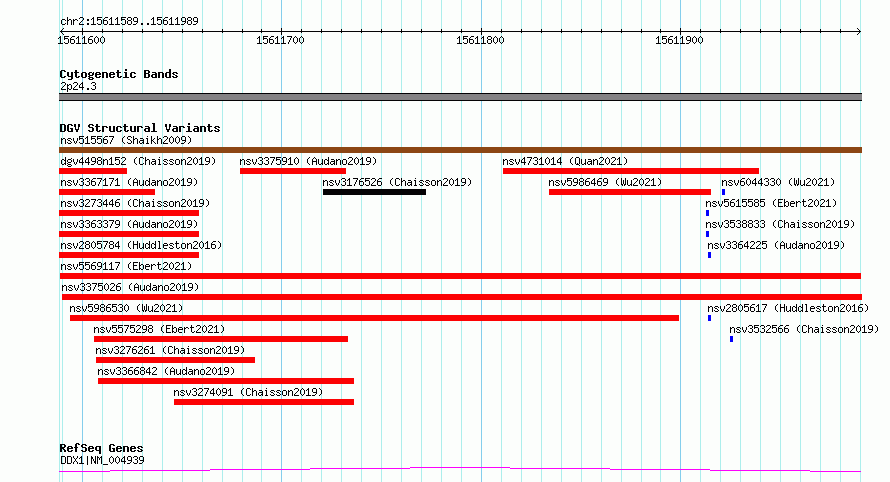890x482 pixels.
Task: Click nsv3176526 (Chaisson2019) label
Action: tap(397, 182)
